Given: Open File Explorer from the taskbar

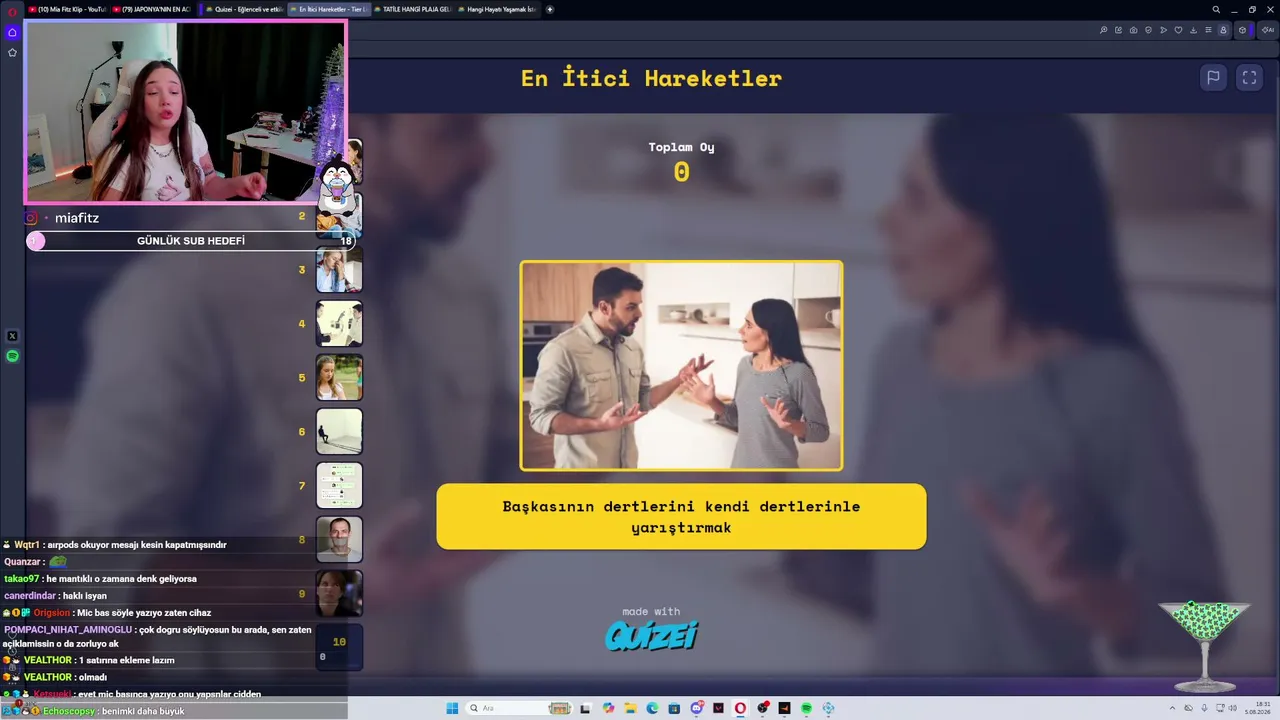Looking at the screenshot, I should coord(630,708).
